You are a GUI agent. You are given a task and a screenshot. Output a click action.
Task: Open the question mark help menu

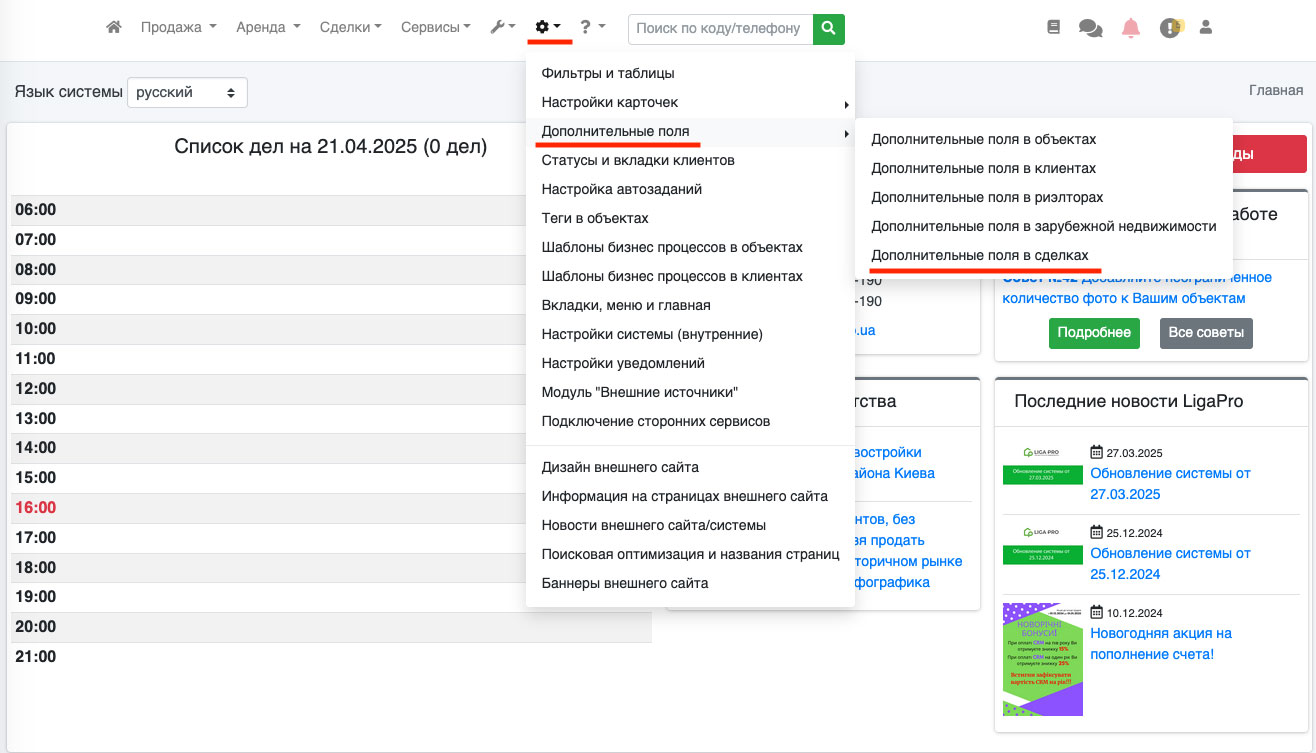click(592, 28)
